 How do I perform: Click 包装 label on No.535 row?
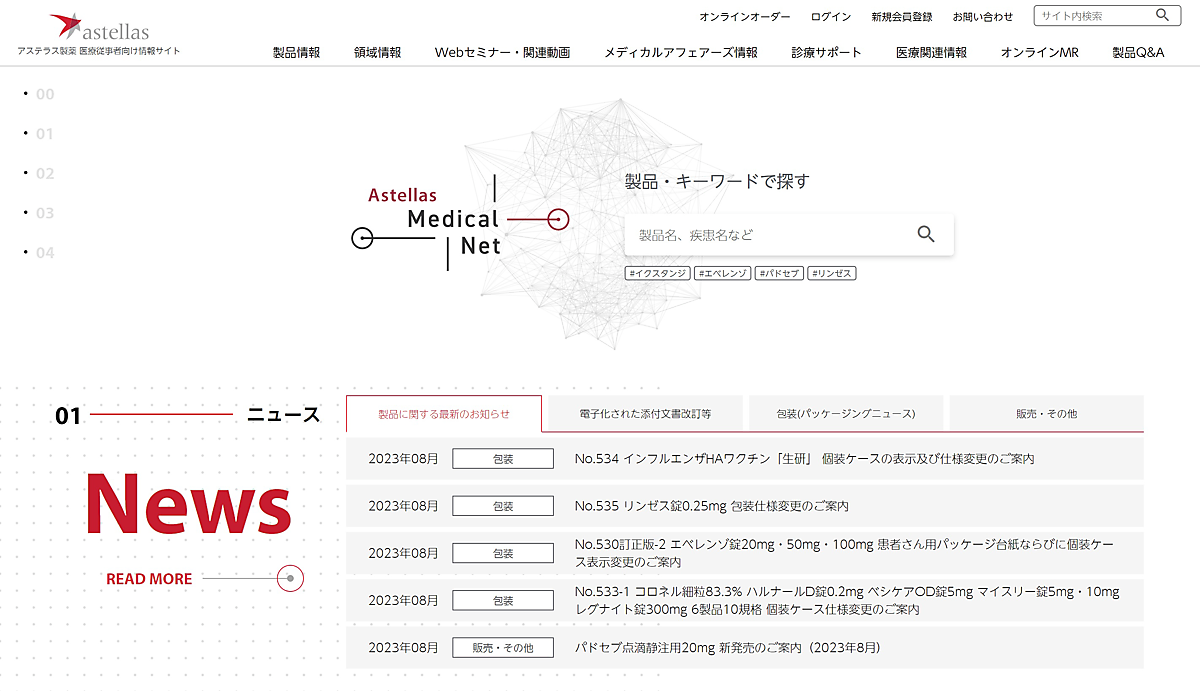[503, 506]
